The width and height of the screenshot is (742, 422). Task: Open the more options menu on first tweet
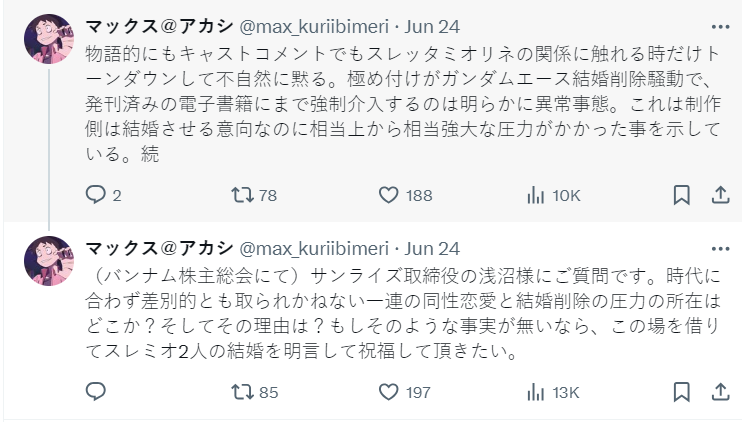(x=719, y=28)
